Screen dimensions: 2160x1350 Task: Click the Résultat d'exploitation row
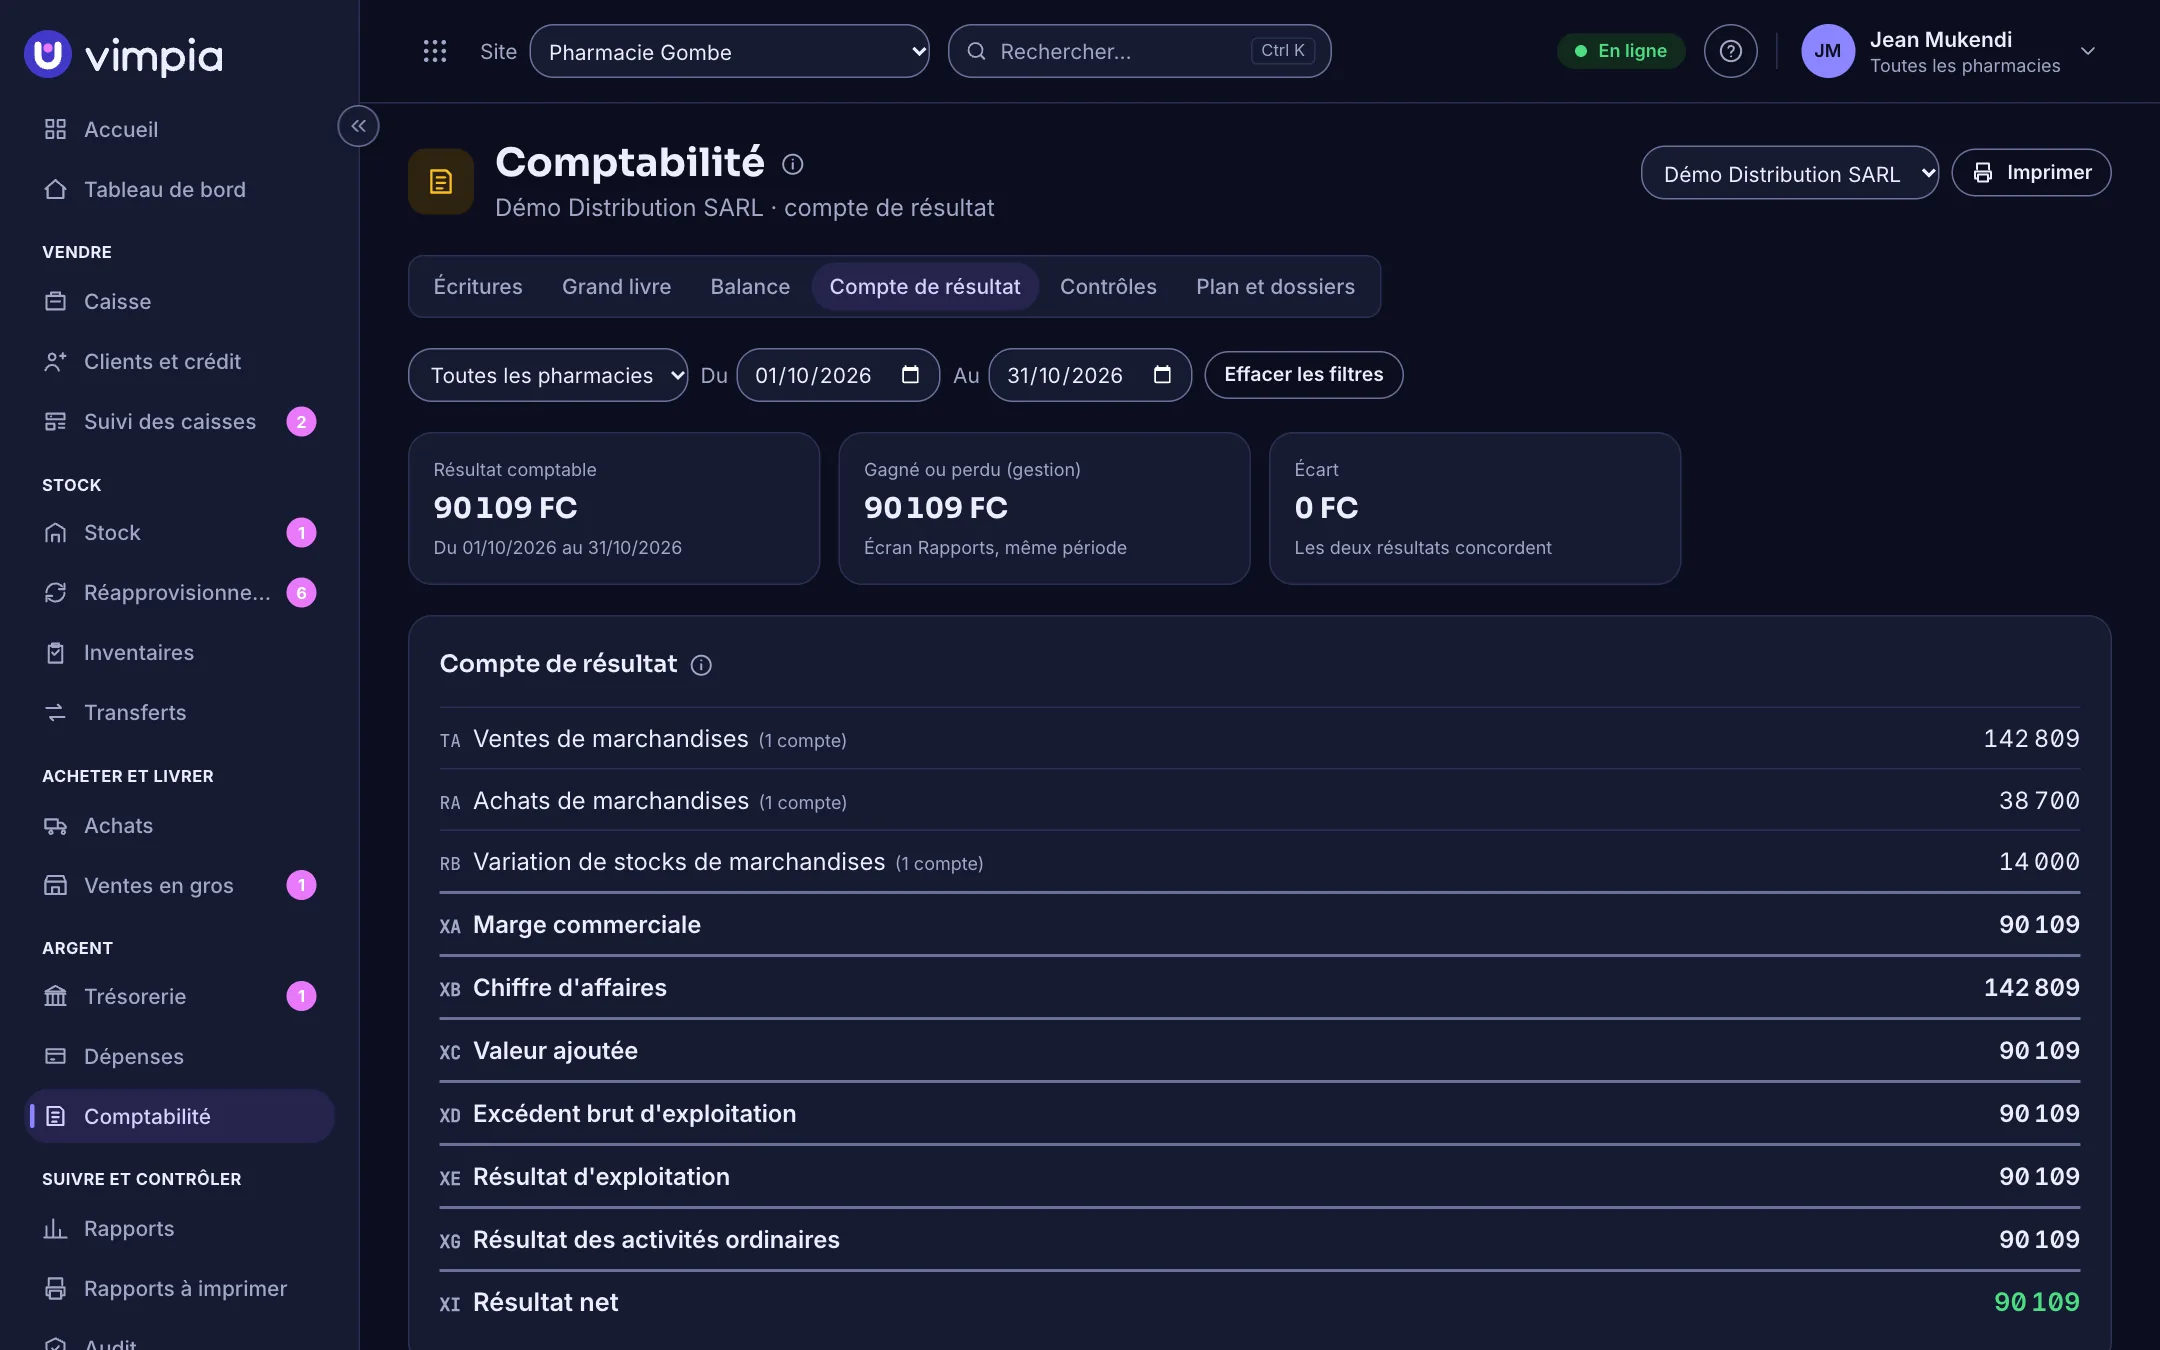[1260, 1177]
